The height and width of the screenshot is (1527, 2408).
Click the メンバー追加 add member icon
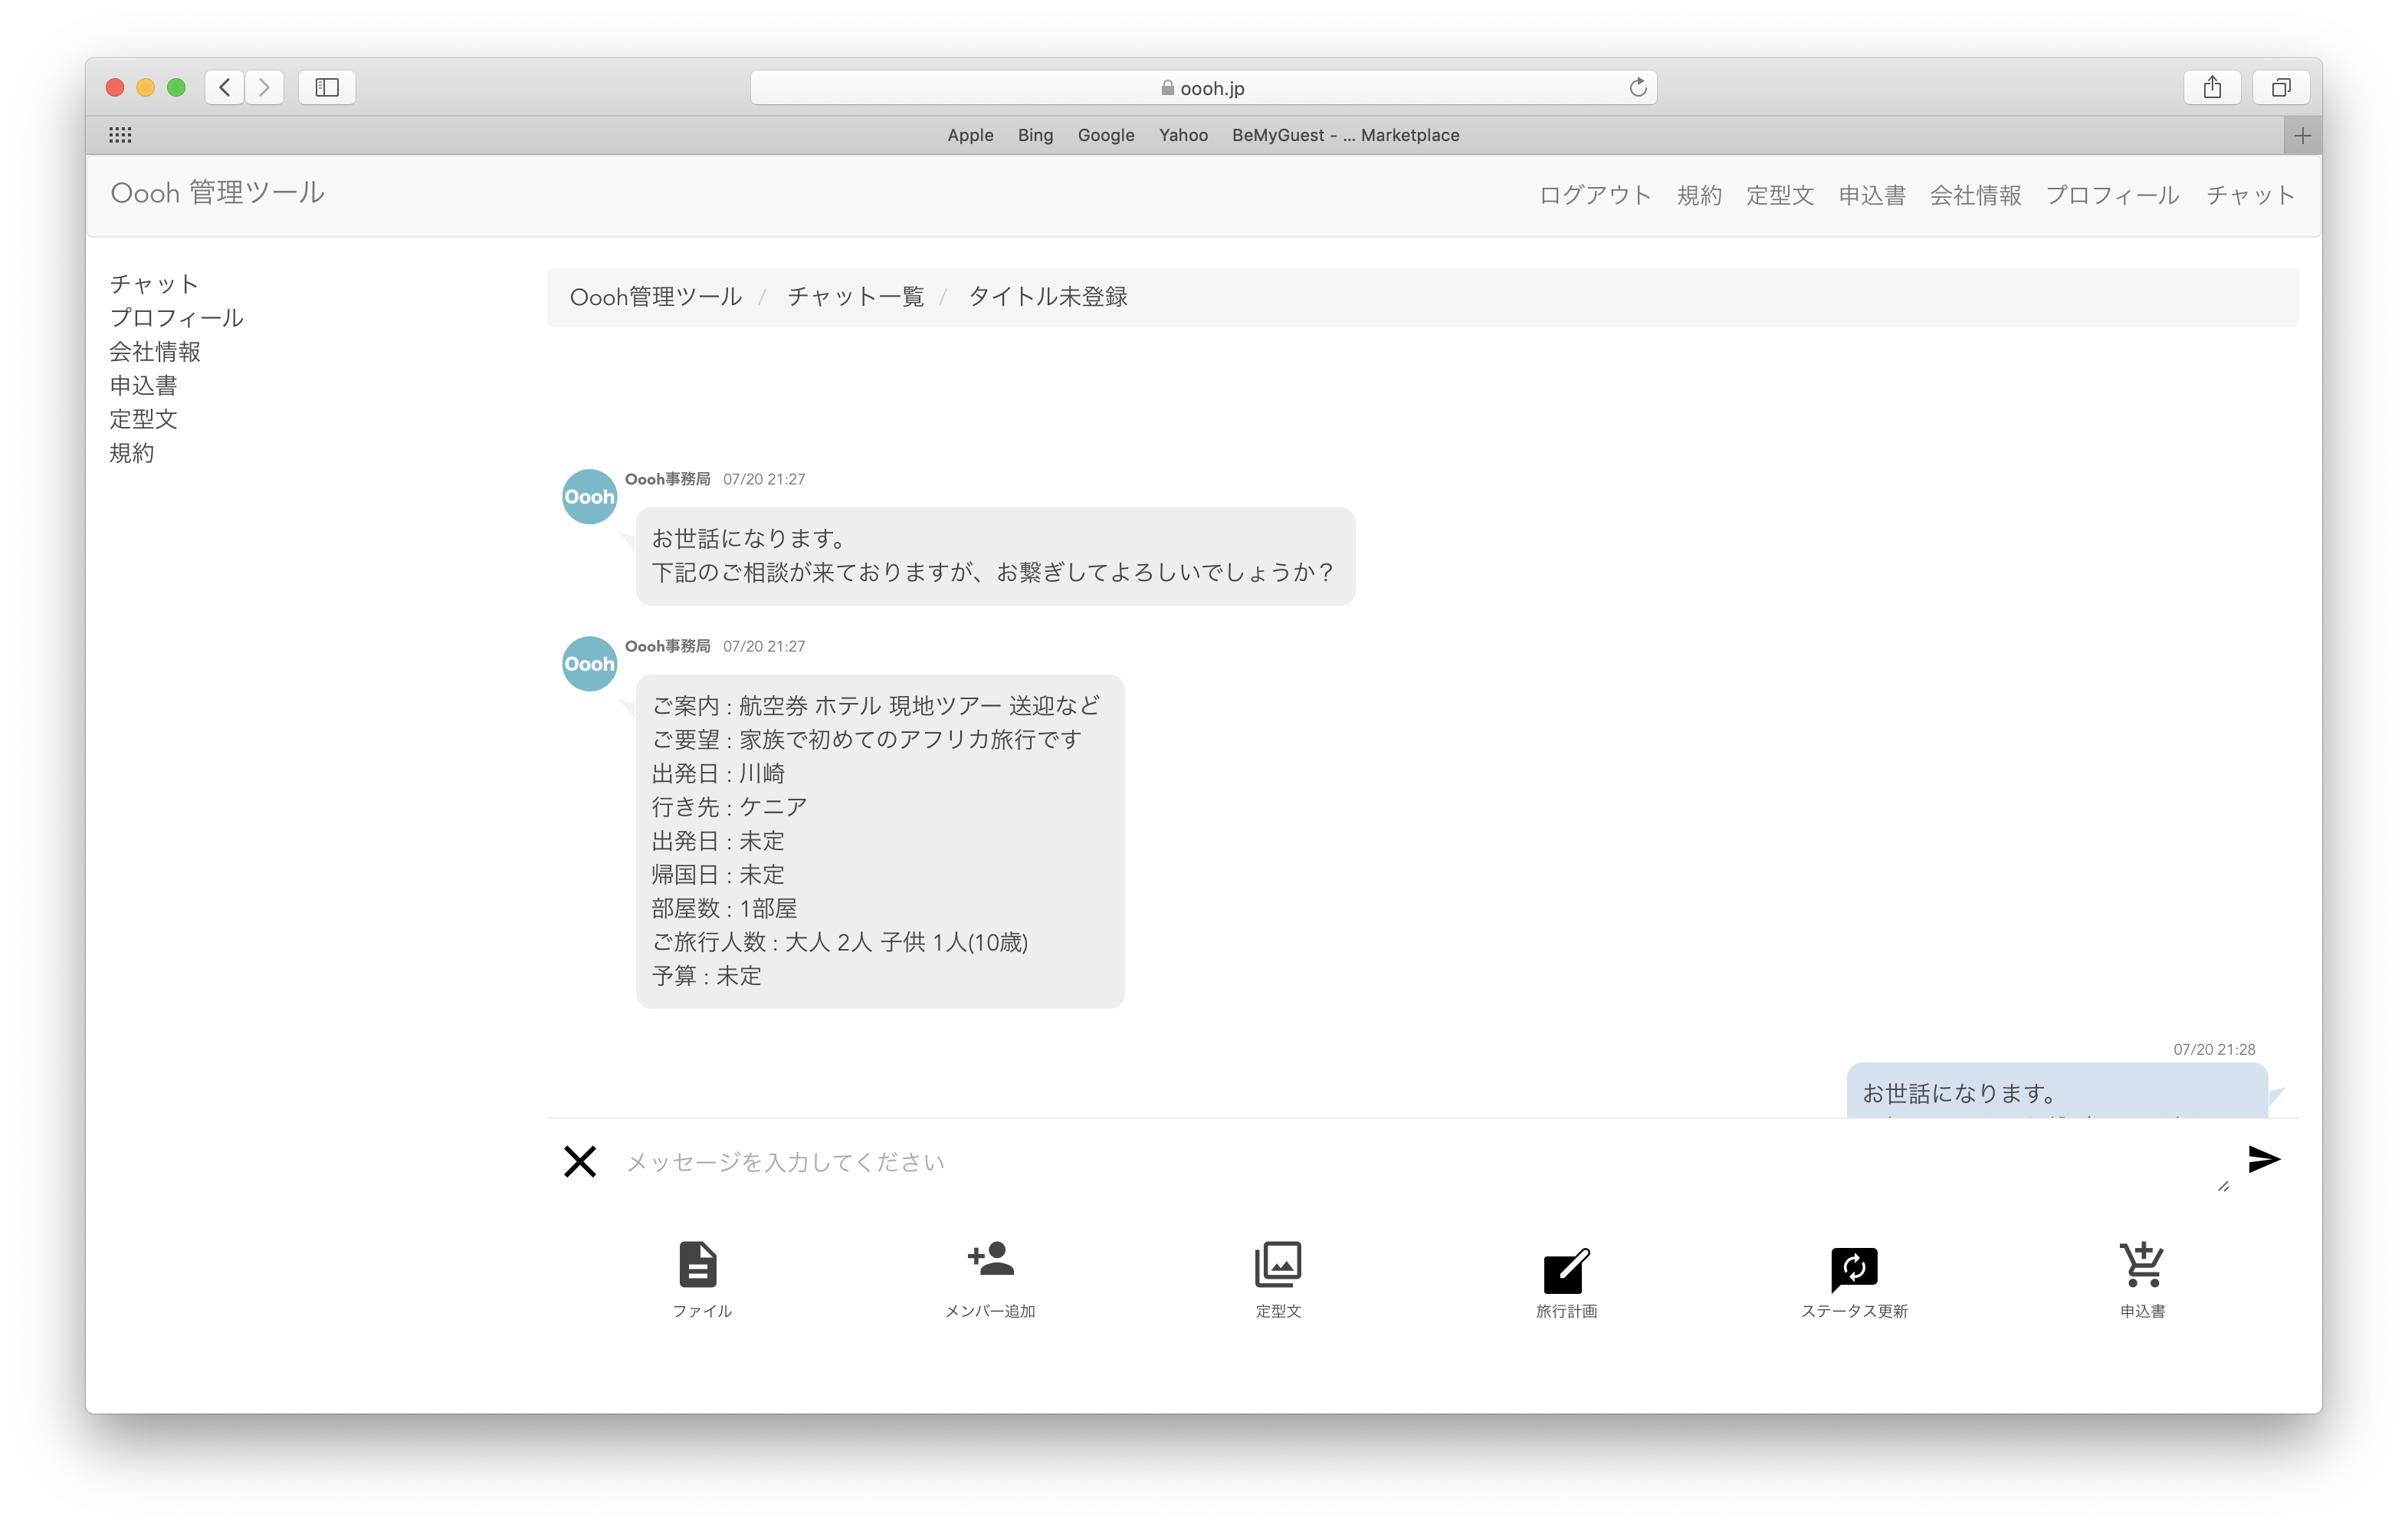click(990, 1260)
